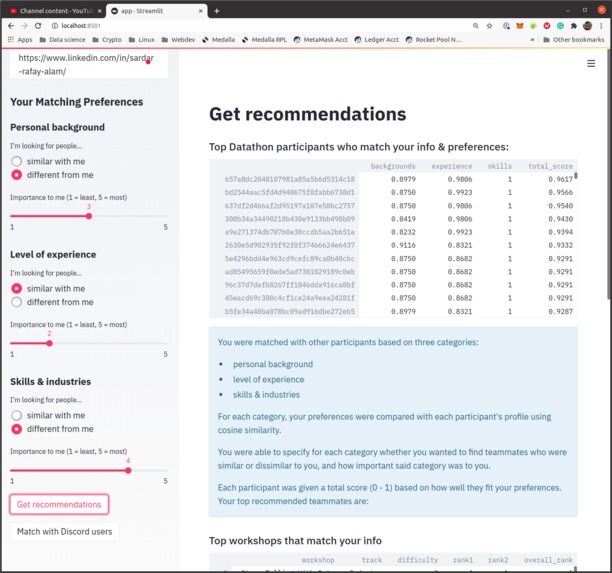612x573 pixels.
Task: Click the main page vertical scrollbar
Action: click(609, 174)
